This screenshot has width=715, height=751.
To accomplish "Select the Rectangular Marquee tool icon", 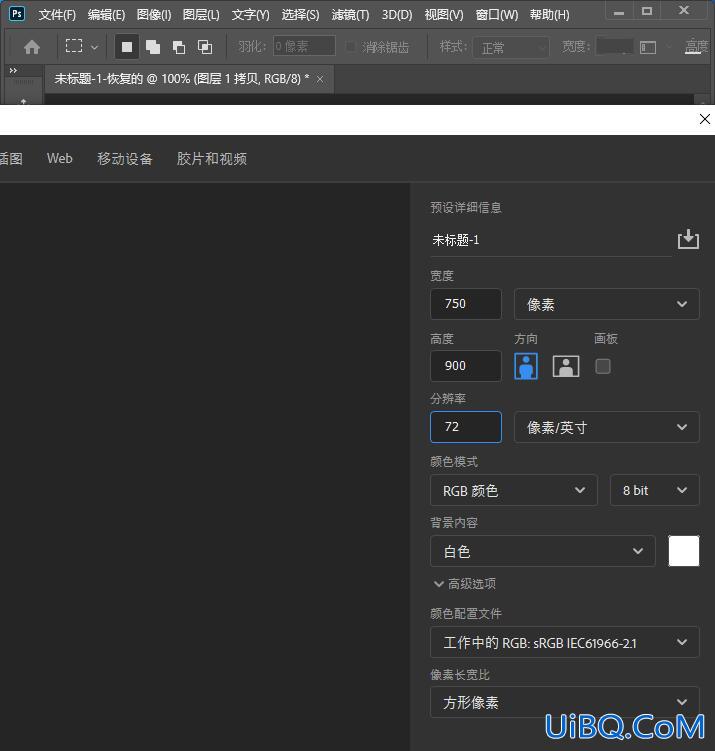I will 74,46.
